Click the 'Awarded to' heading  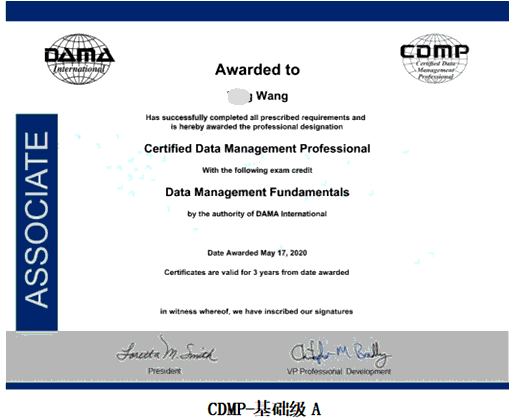click(257, 70)
